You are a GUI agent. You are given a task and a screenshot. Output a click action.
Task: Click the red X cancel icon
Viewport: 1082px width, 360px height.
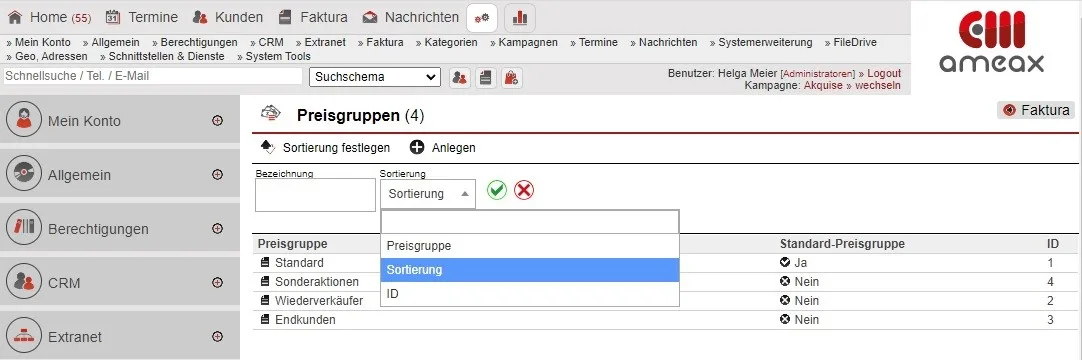(x=524, y=190)
